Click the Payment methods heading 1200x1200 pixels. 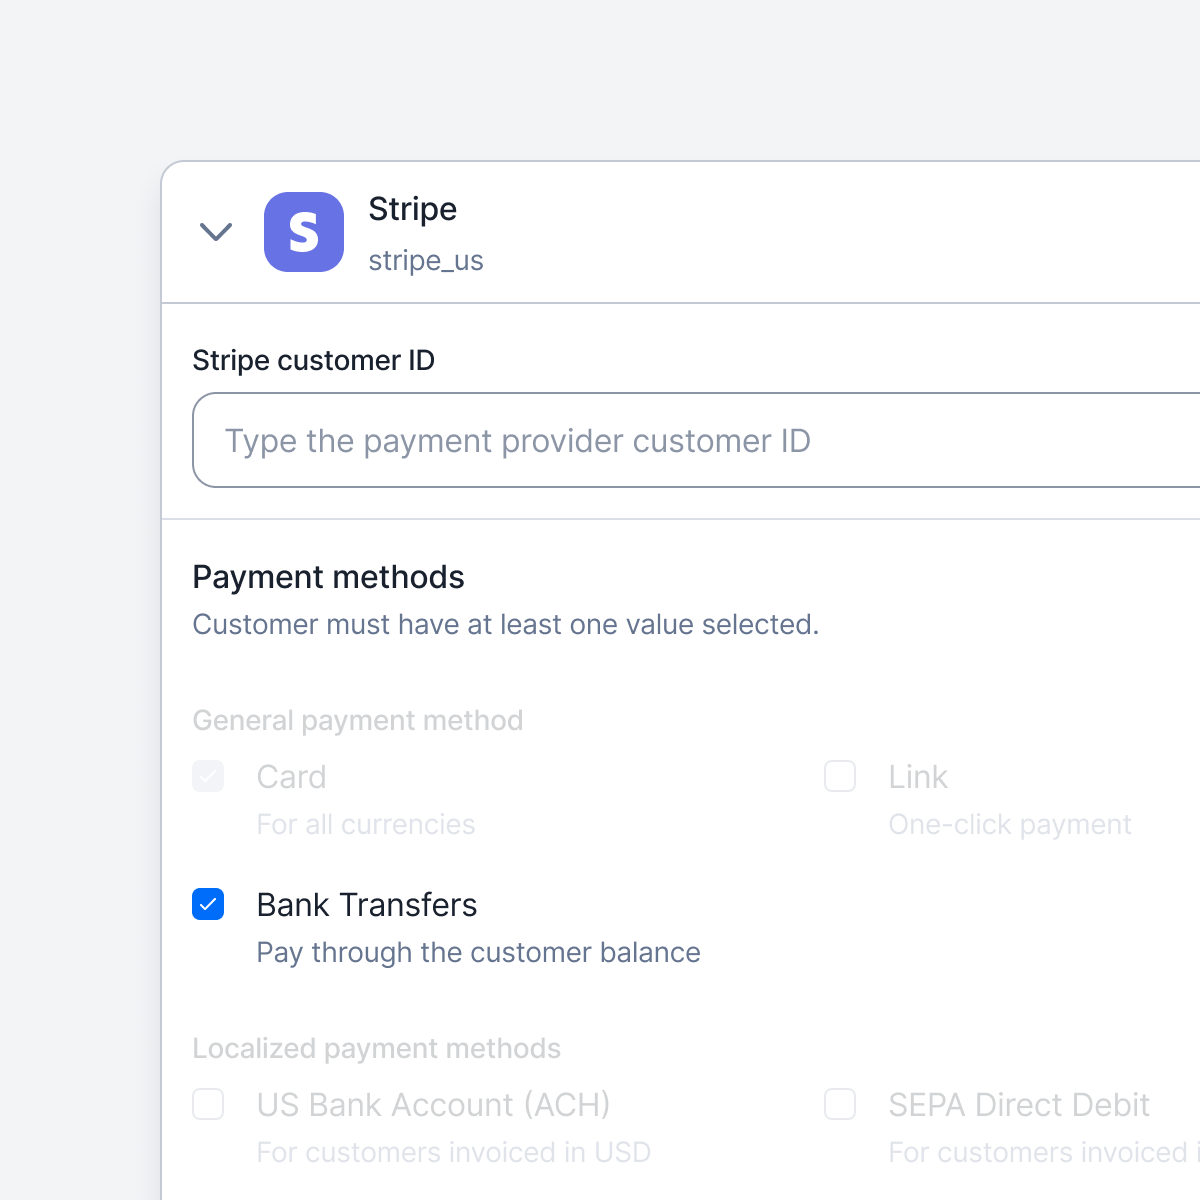pyautogui.click(x=328, y=577)
